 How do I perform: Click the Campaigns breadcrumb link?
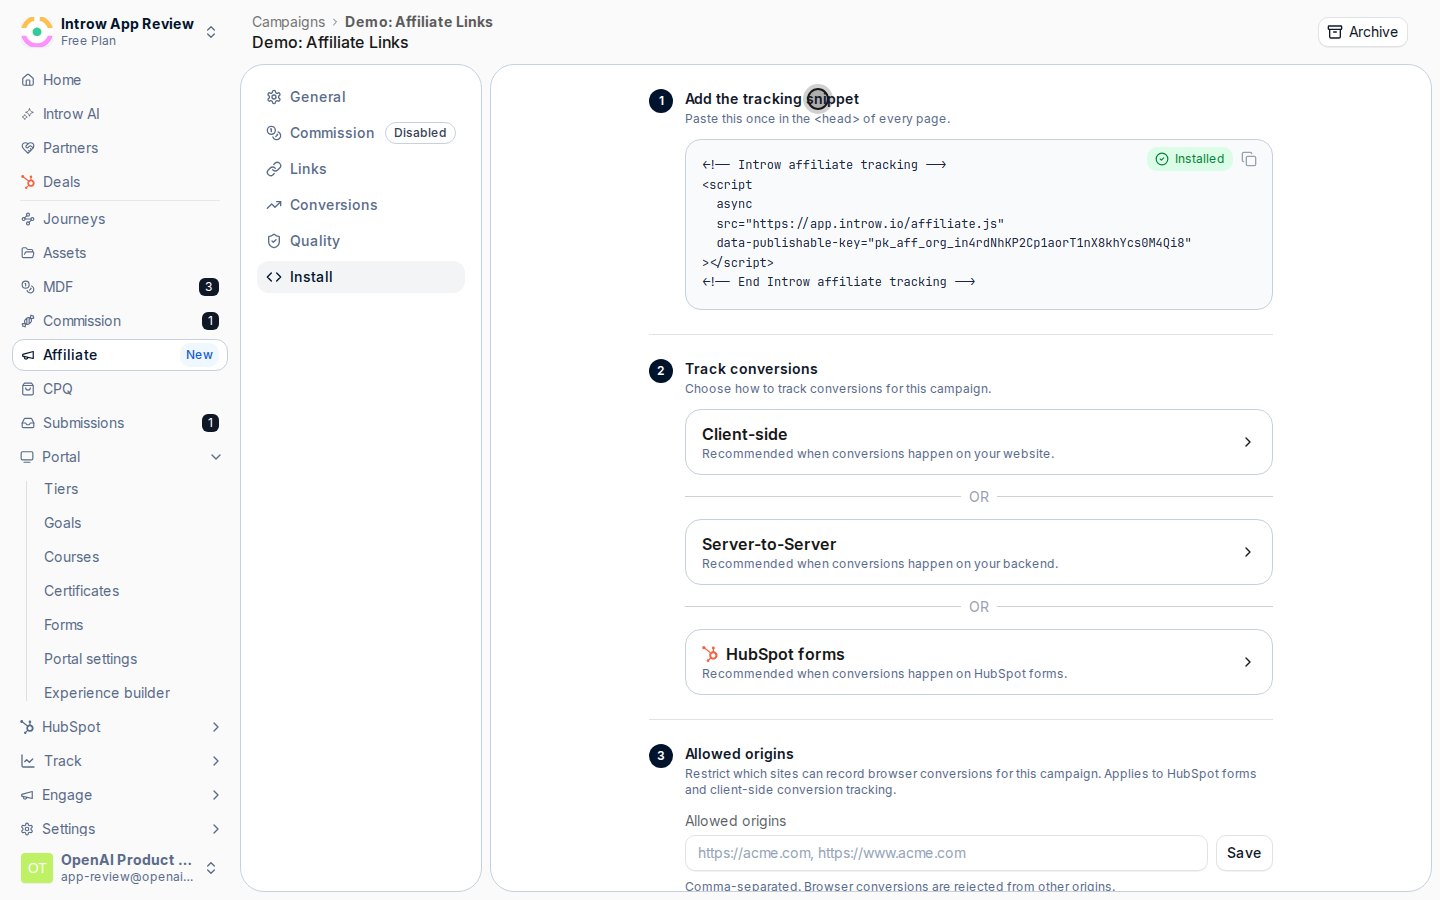click(x=288, y=22)
